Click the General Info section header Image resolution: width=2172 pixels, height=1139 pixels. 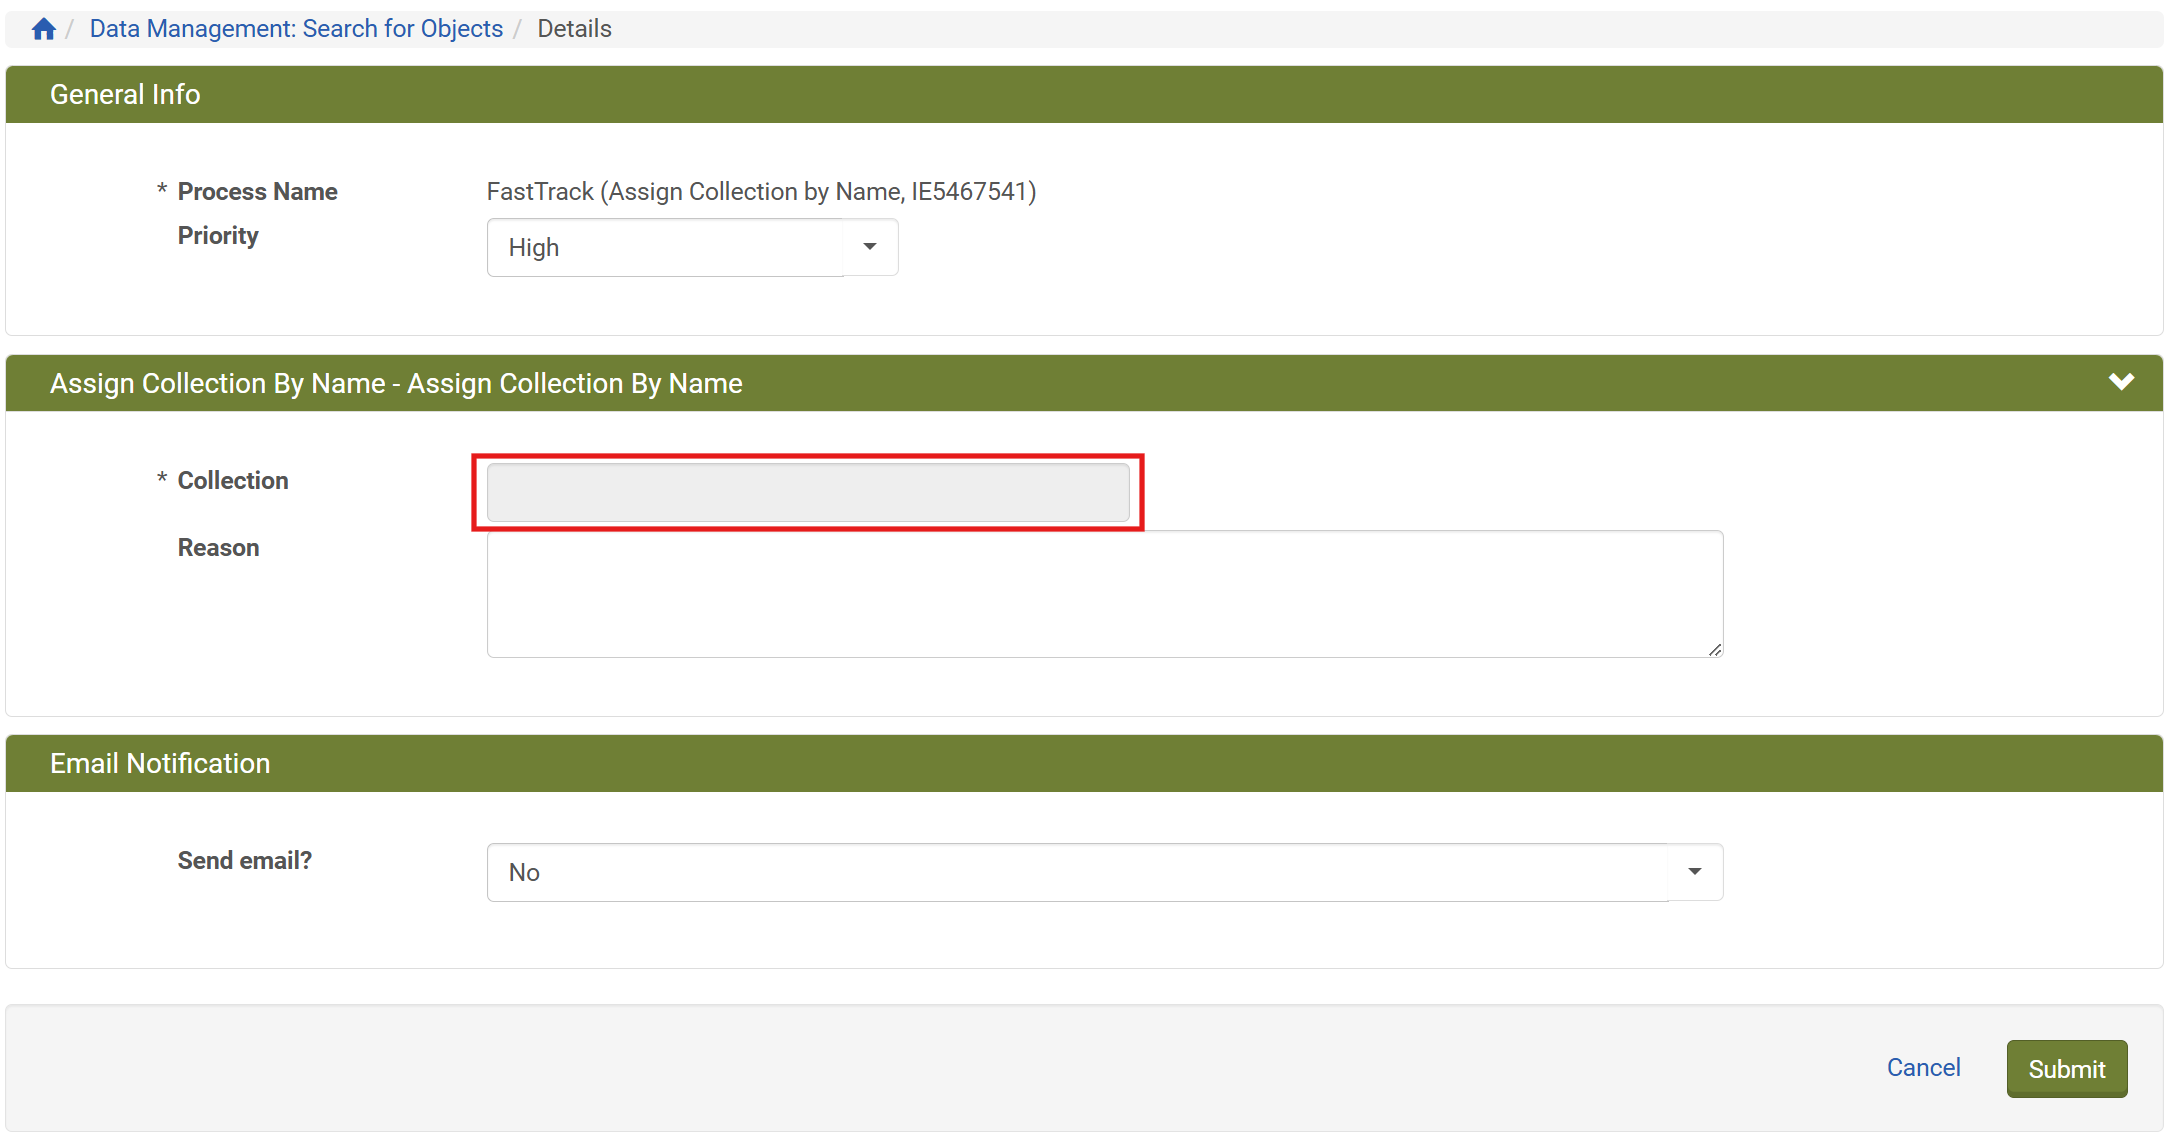125,94
